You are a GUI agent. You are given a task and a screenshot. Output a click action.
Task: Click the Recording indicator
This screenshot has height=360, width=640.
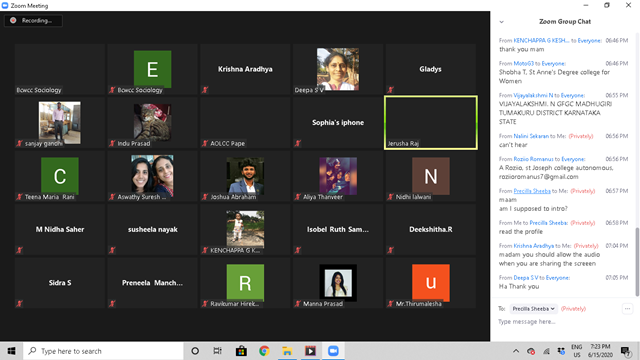33,20
